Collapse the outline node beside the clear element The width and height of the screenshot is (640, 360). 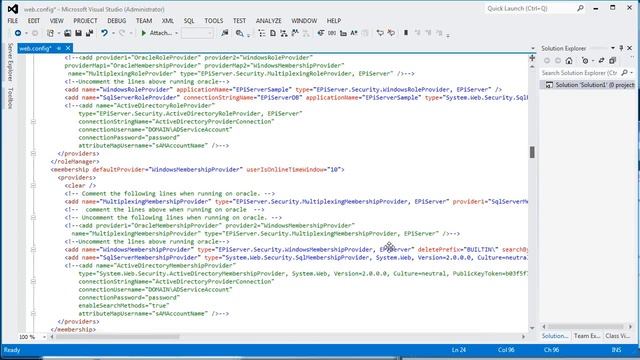tap(33, 185)
